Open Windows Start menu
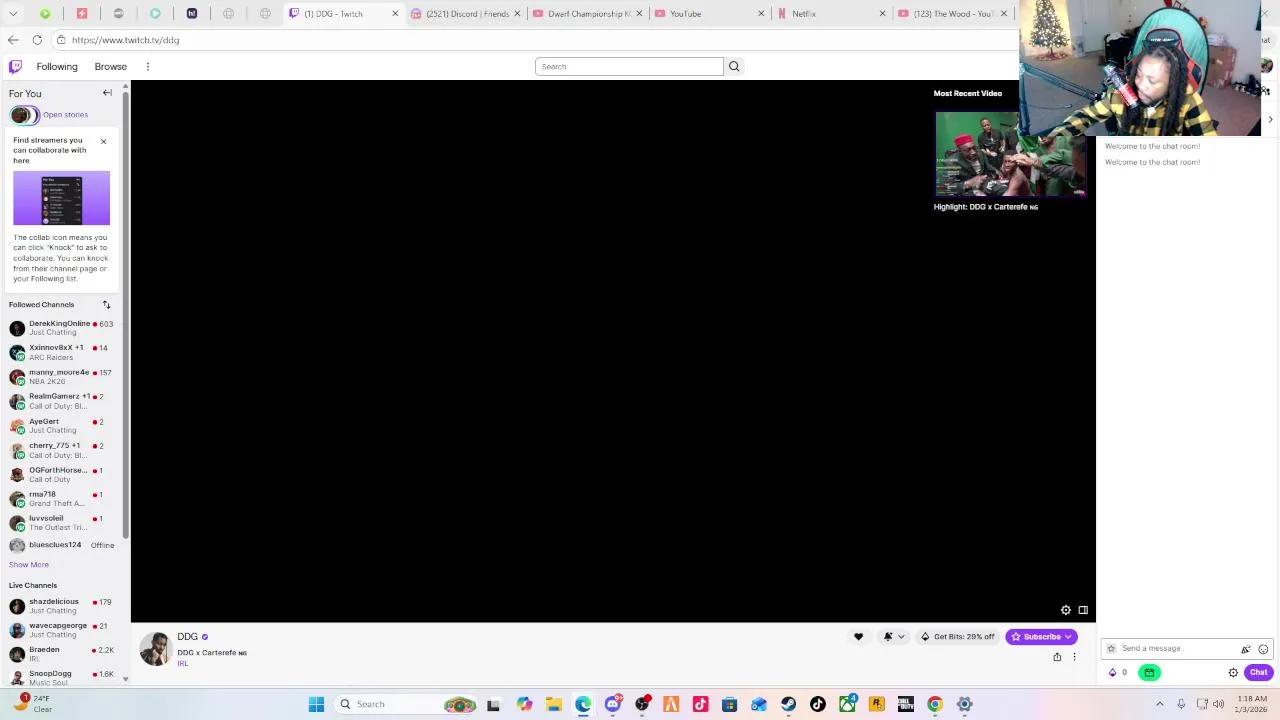Screen dimensions: 1280x720 (x=316, y=704)
